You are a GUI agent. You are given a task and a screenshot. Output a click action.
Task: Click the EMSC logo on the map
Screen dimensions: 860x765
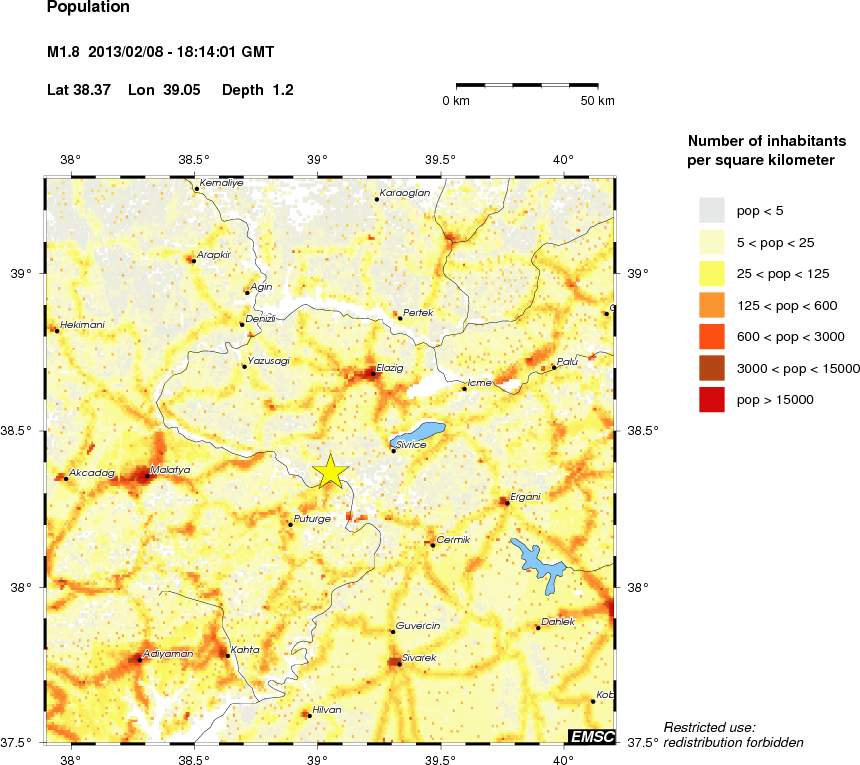589,736
